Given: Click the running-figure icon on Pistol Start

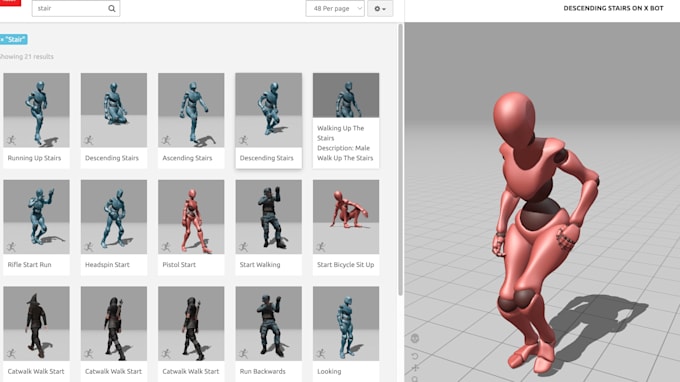Looking at the screenshot, I should click(166, 247).
